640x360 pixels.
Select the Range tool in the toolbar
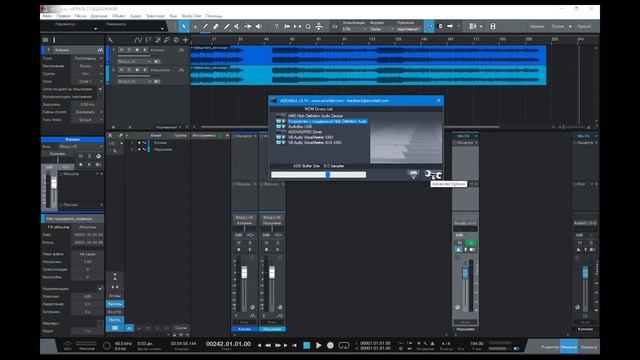(x=195, y=27)
